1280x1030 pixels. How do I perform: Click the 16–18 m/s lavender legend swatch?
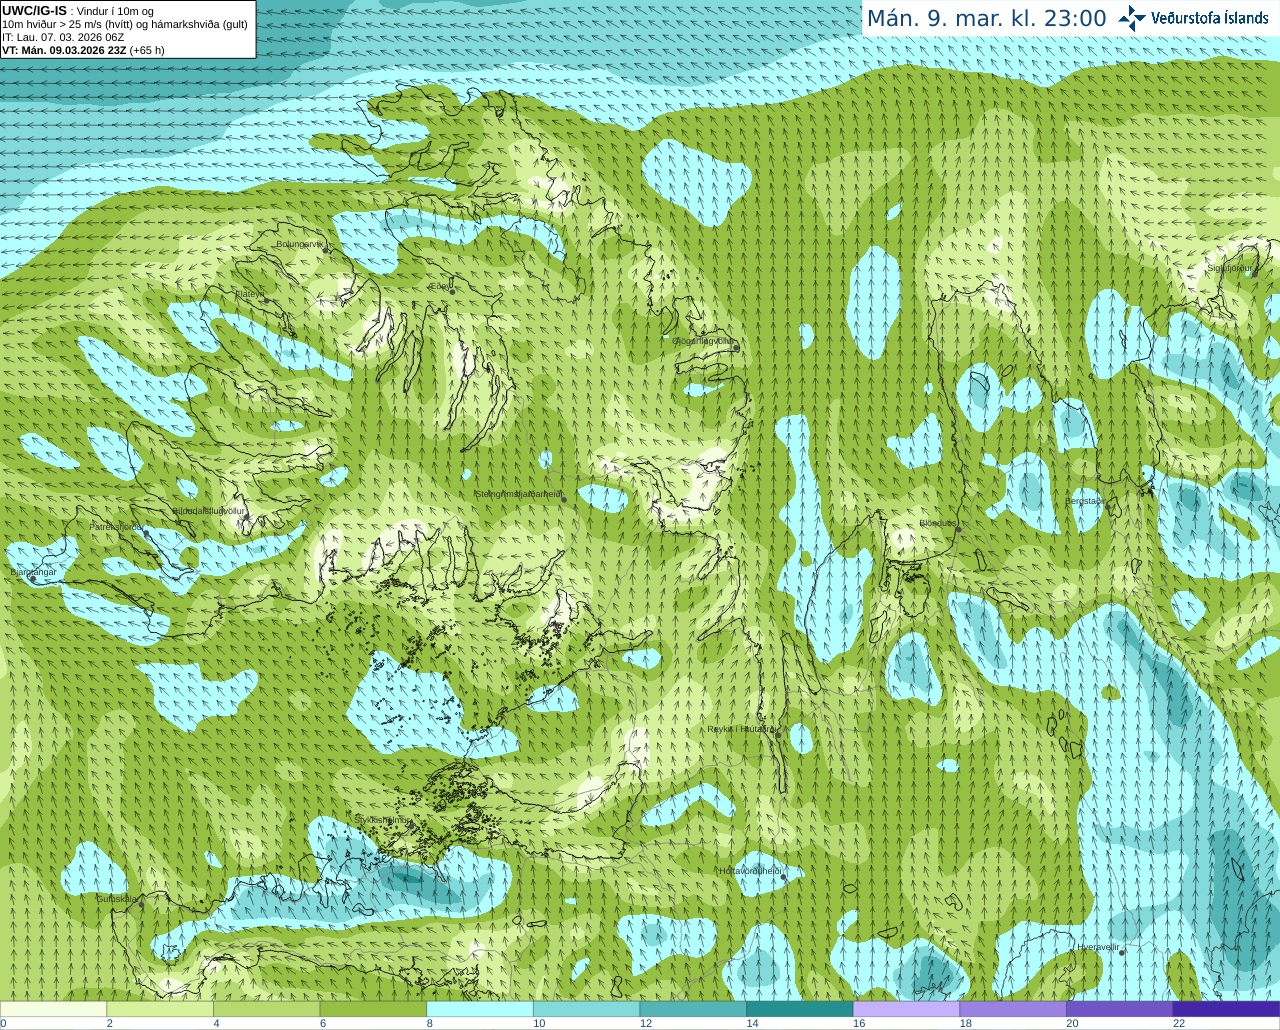906,1009
